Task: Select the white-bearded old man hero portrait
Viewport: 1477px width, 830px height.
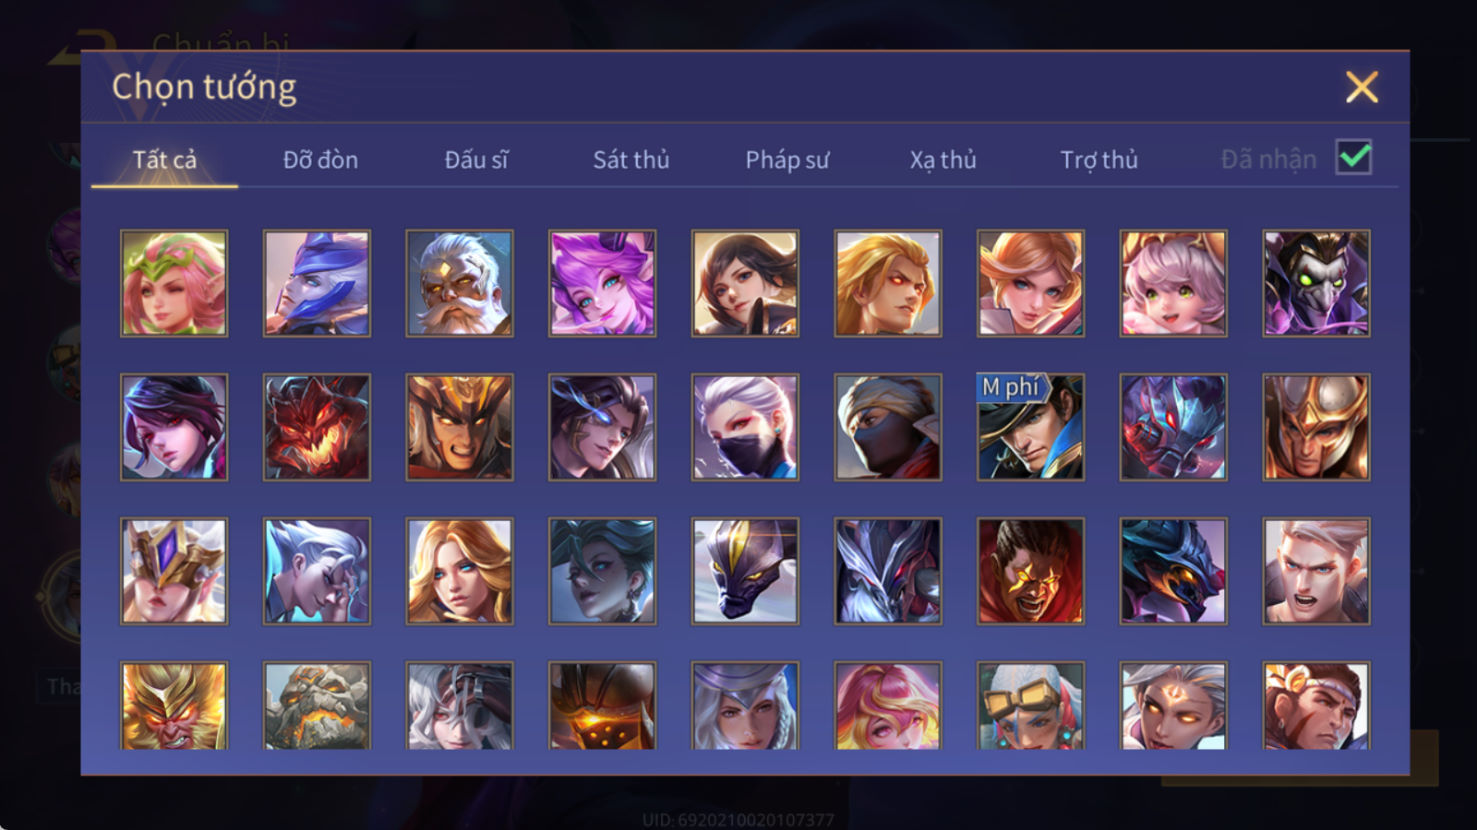Action: coord(459,283)
